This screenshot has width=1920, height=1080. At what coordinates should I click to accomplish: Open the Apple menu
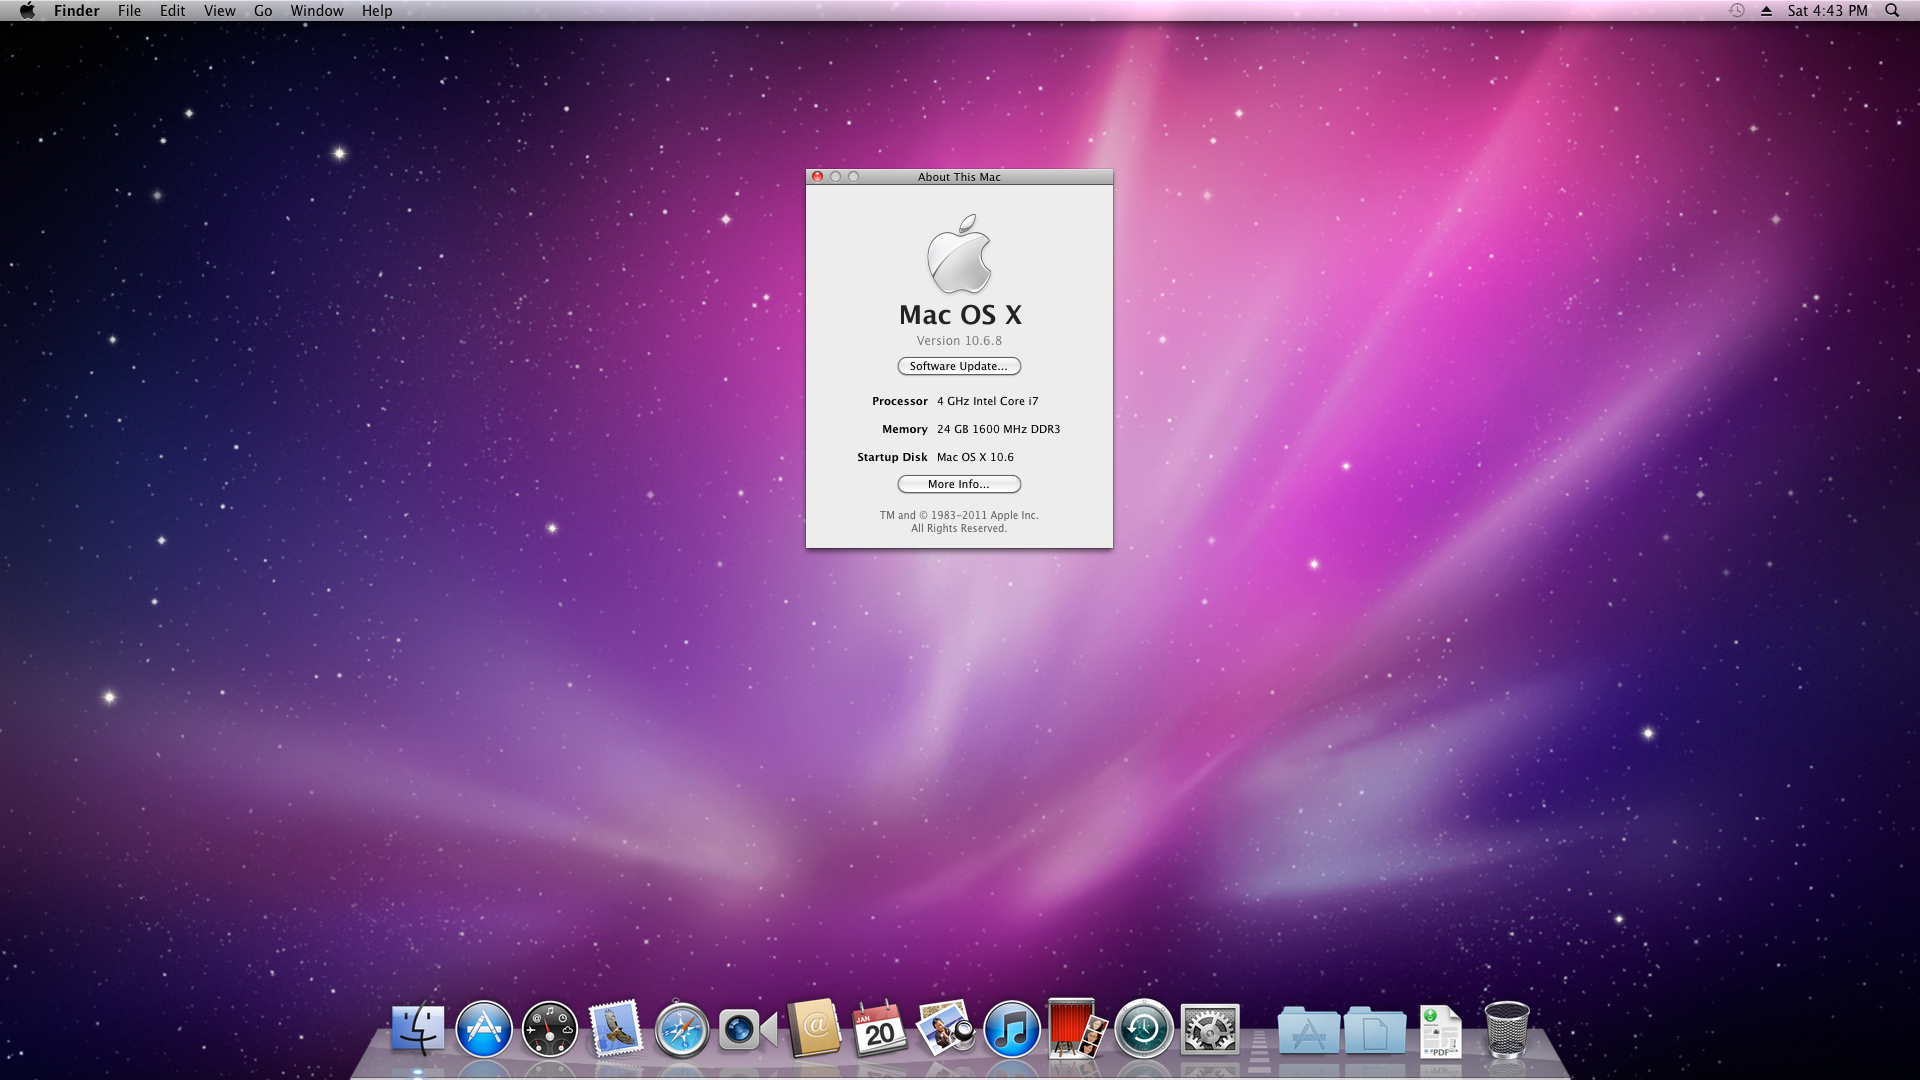point(27,11)
